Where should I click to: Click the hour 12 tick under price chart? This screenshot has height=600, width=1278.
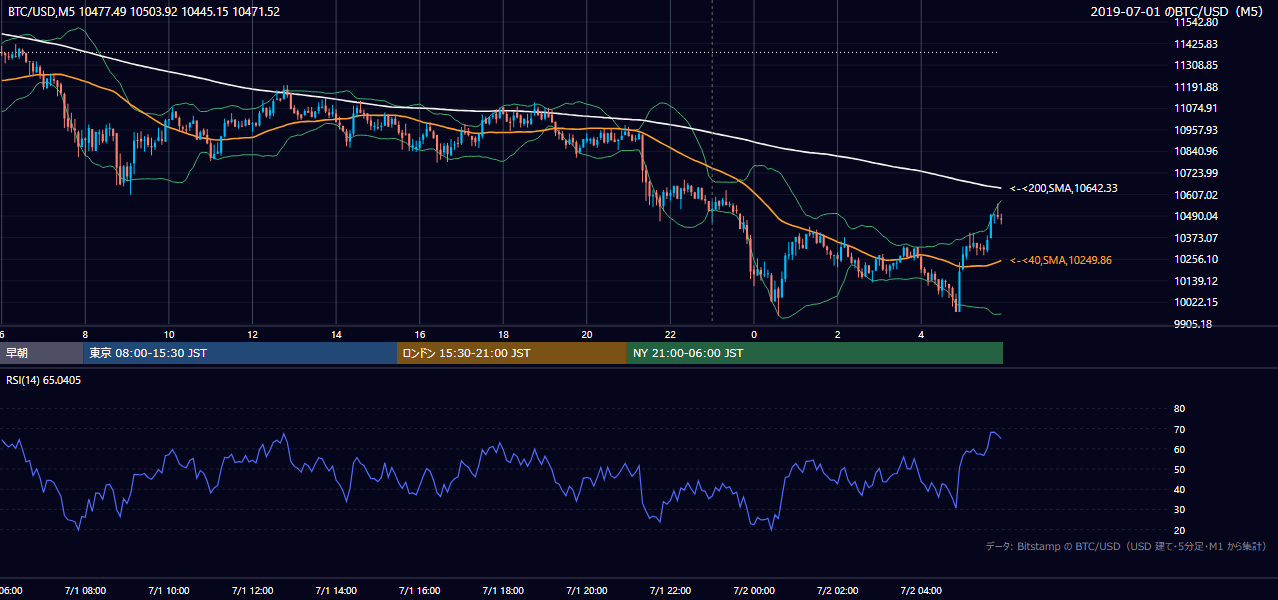(x=252, y=334)
